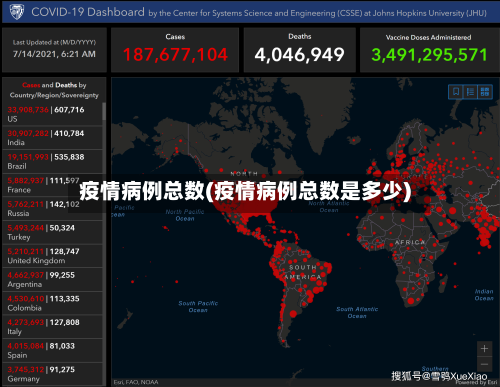Select the India row in country list
Screen dimensions: 500x387
[52, 138]
